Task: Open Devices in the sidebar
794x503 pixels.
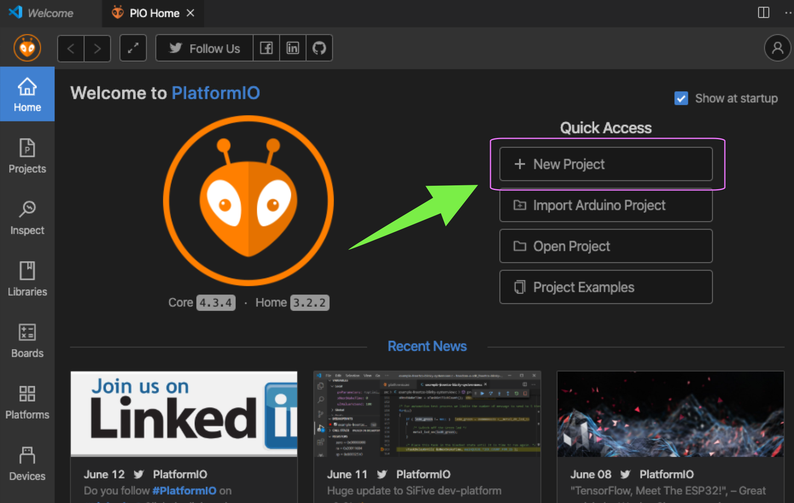Action: pyautogui.click(x=27, y=463)
